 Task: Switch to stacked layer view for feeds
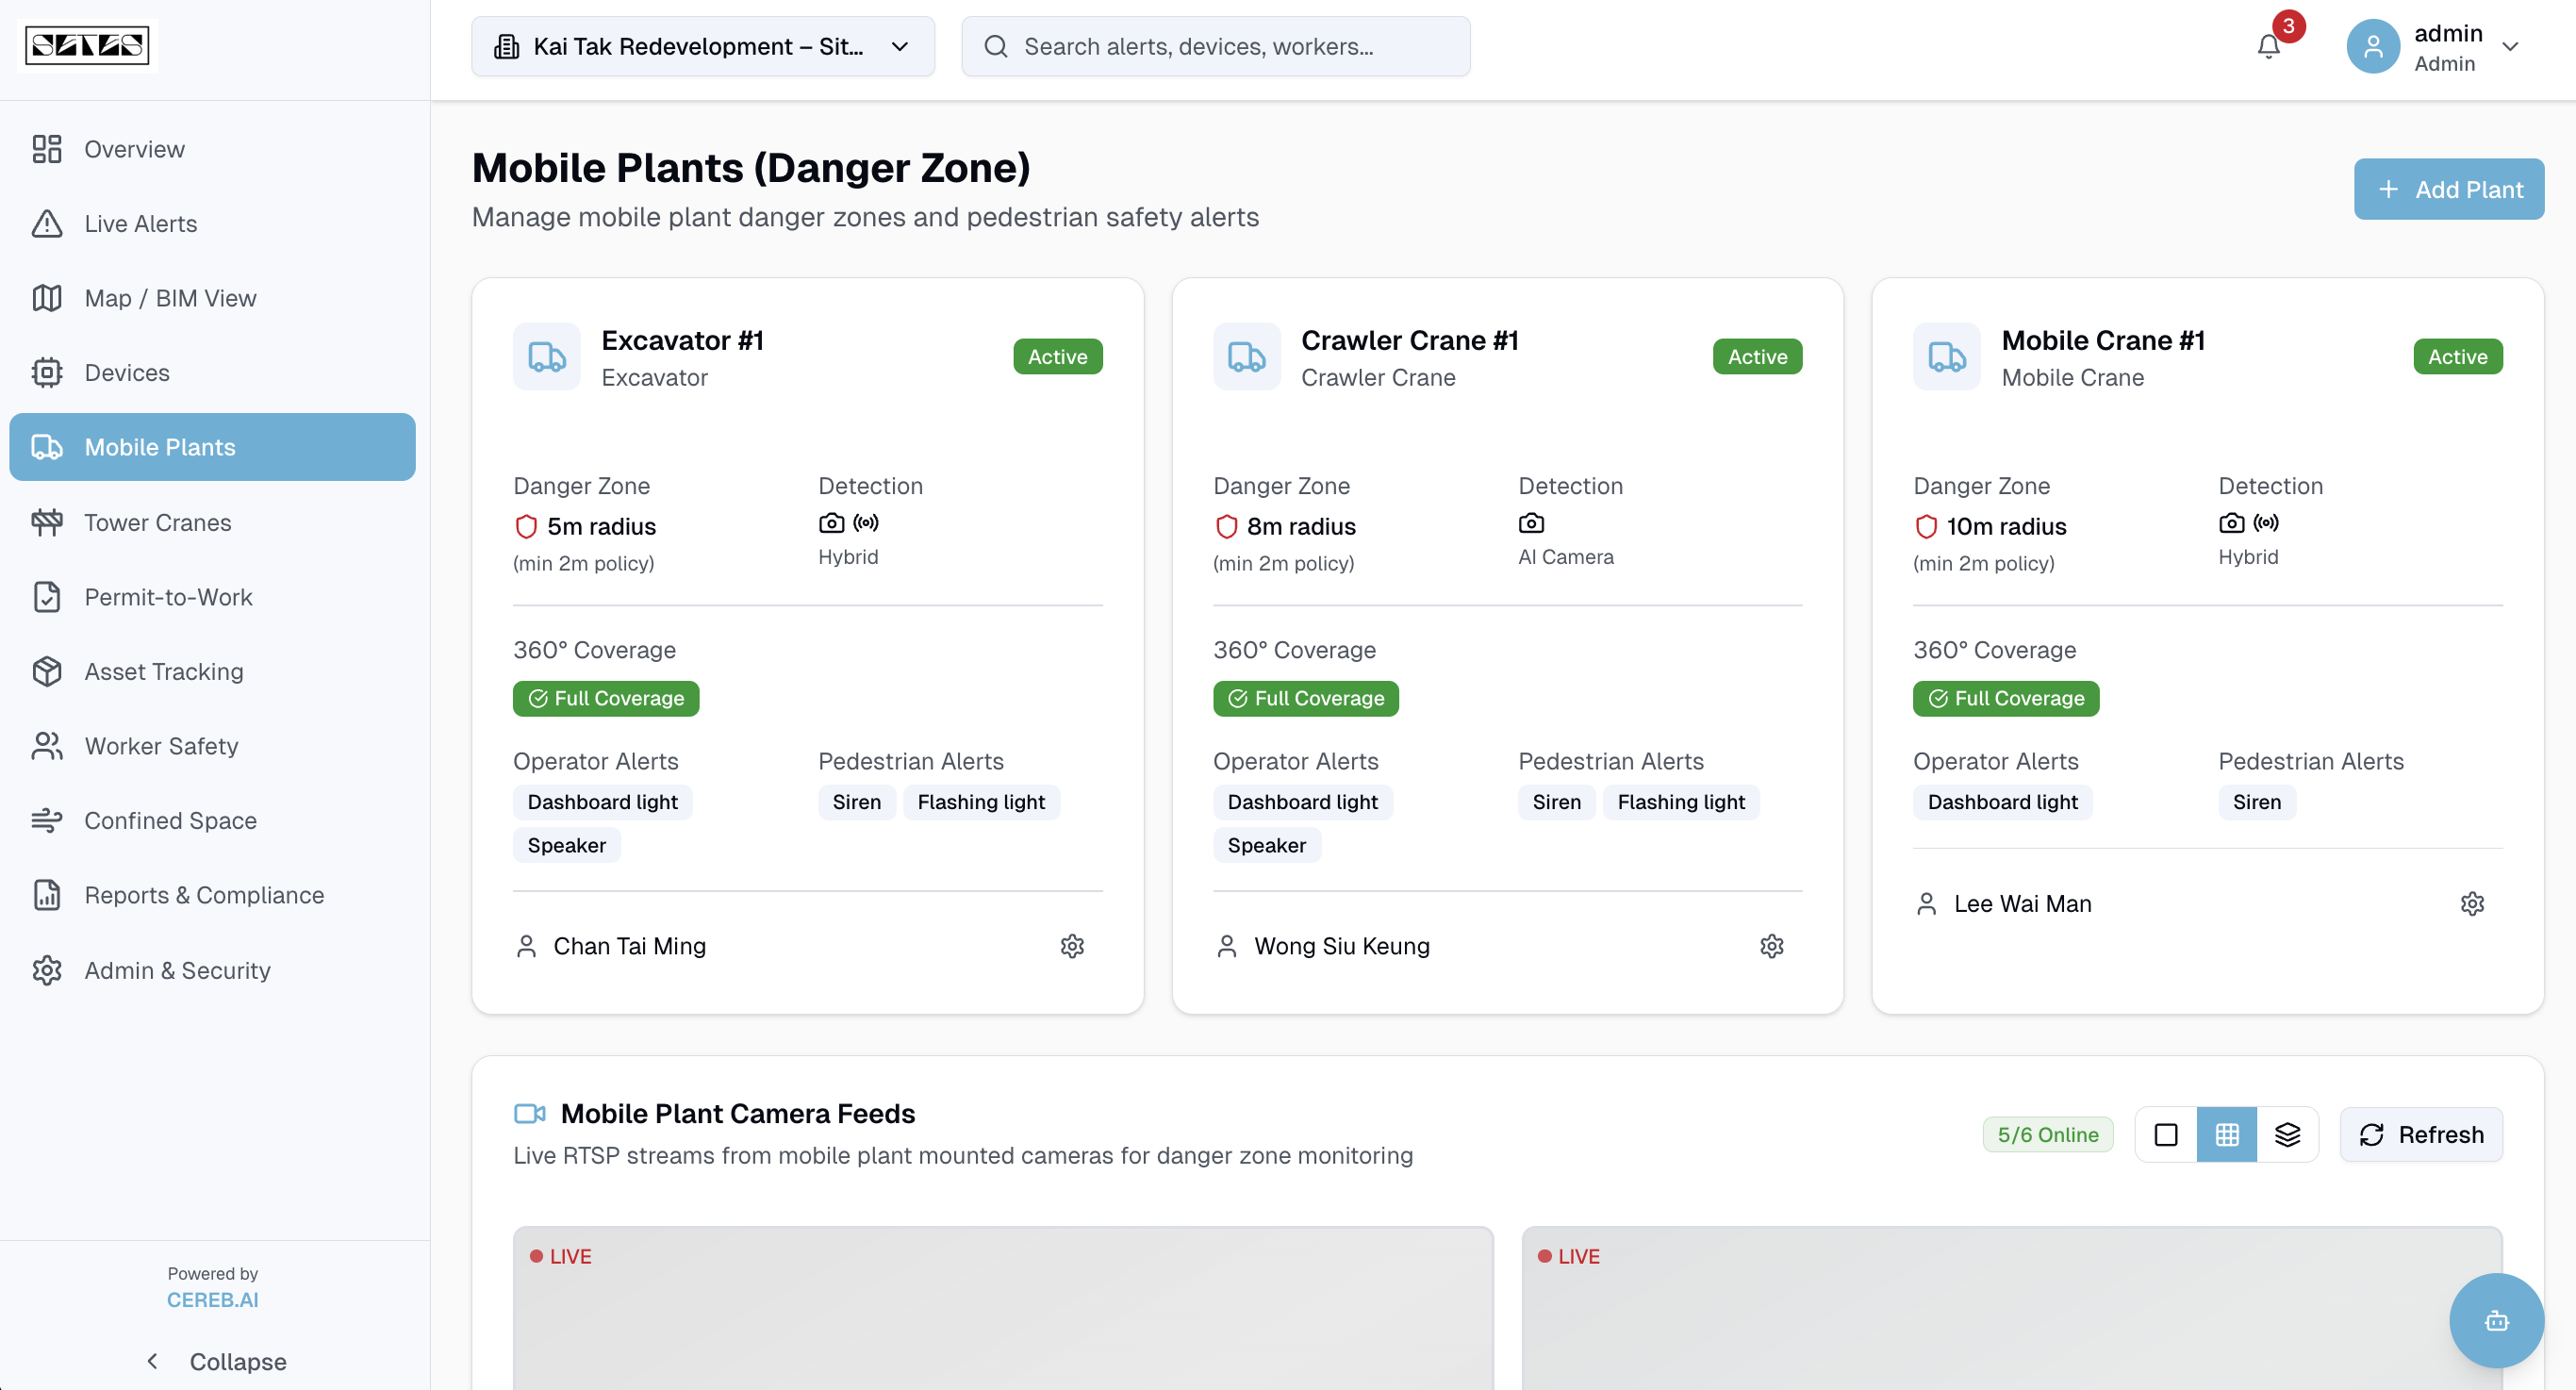click(2288, 1134)
